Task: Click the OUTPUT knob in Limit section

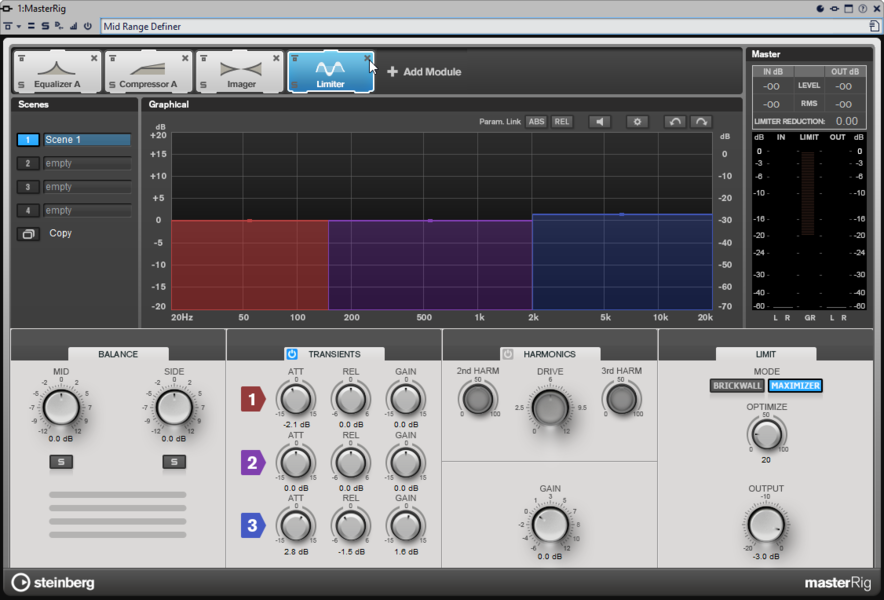Action: click(x=766, y=525)
